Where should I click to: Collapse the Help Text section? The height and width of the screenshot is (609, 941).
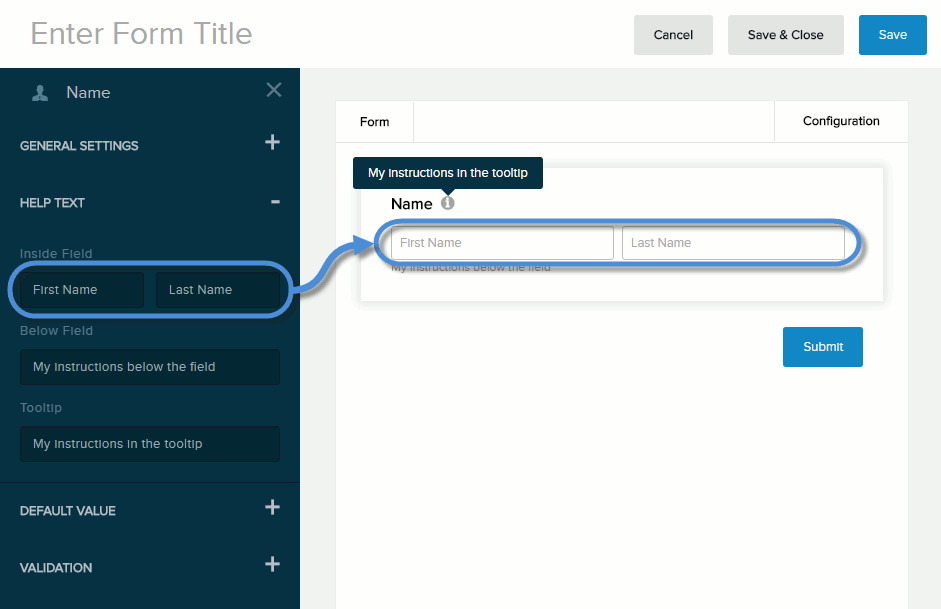[x=275, y=202]
